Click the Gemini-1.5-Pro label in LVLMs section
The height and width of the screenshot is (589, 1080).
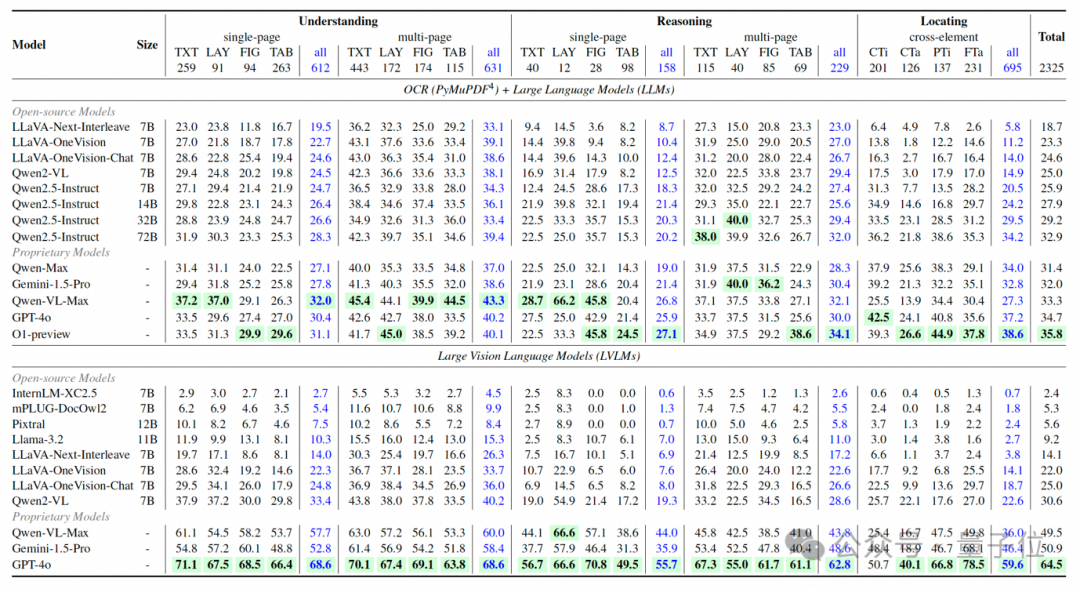[x=51, y=549]
